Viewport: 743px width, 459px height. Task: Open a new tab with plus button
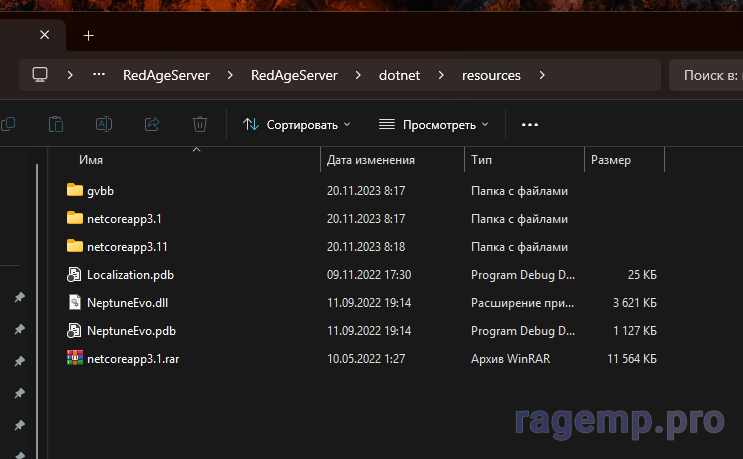pos(88,35)
